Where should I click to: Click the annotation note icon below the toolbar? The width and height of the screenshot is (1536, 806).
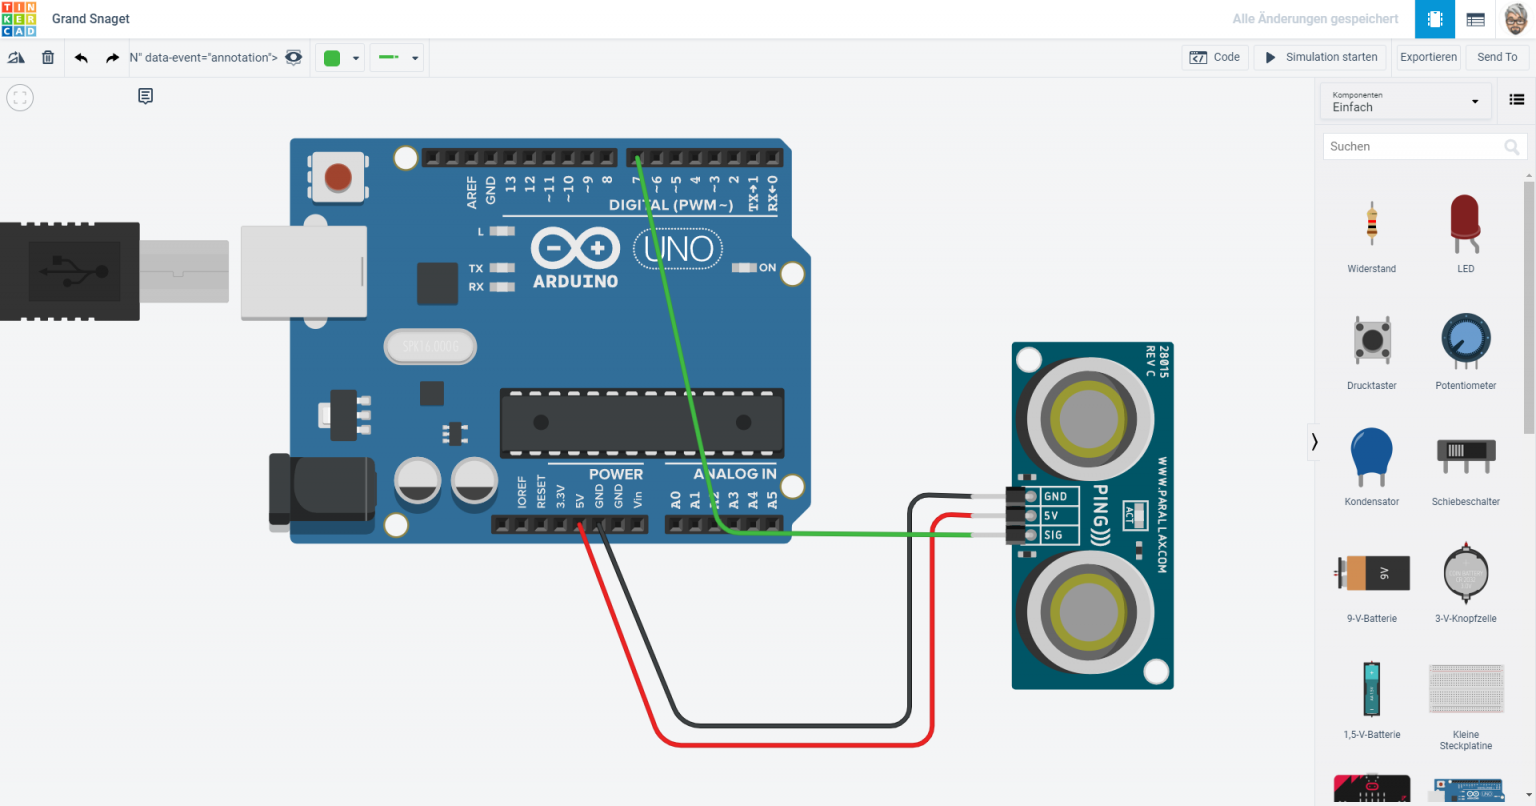click(145, 96)
